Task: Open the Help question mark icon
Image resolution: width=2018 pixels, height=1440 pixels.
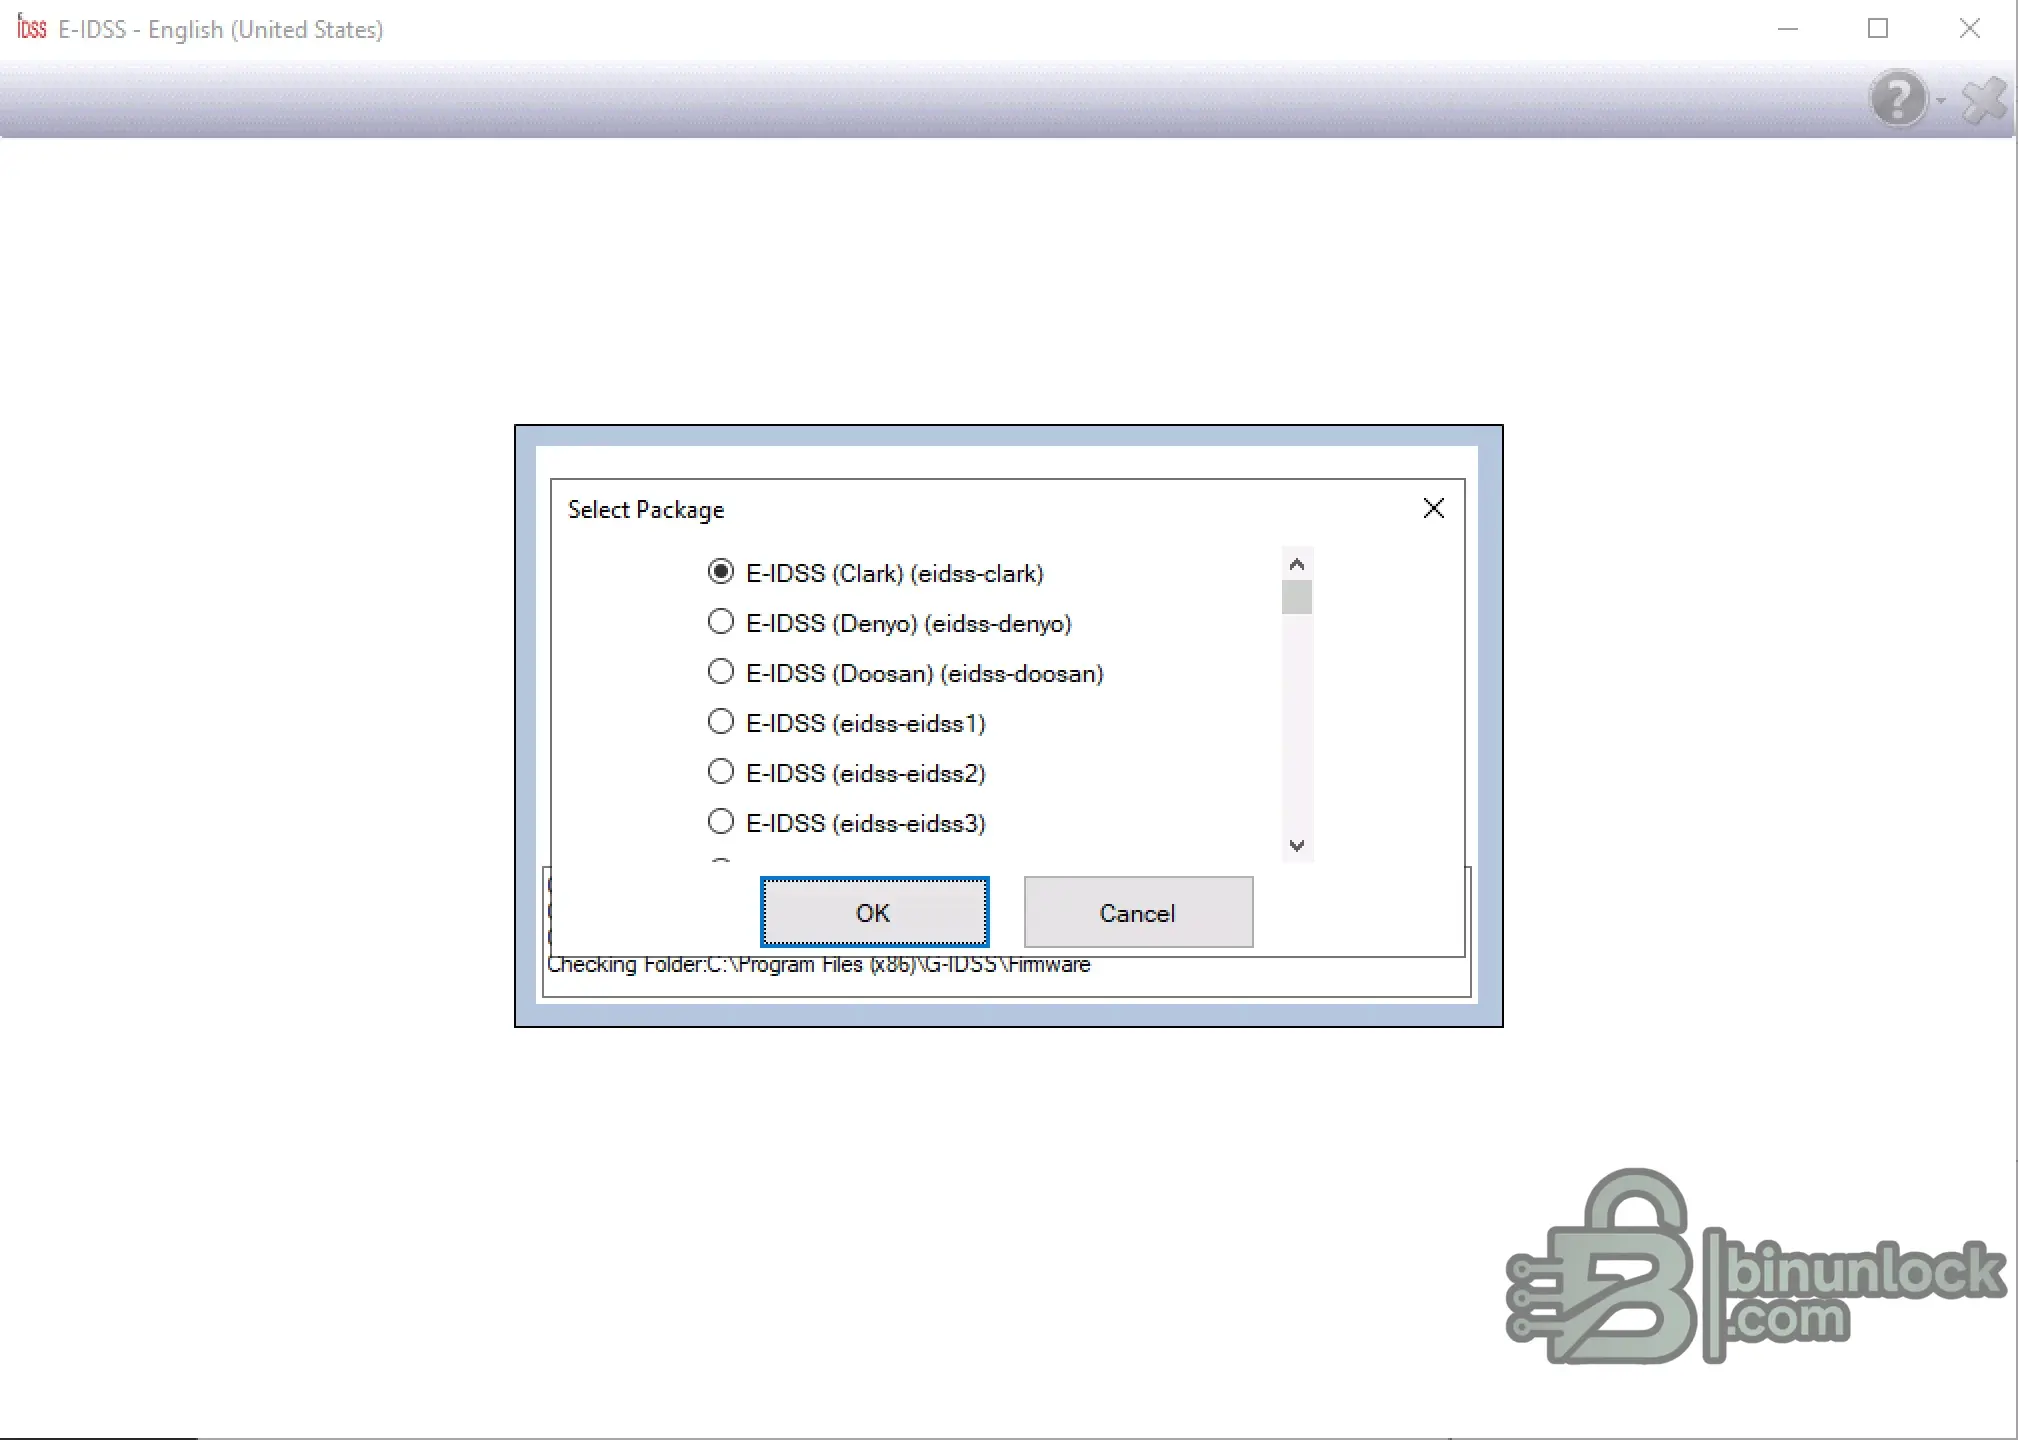Action: pyautogui.click(x=1897, y=98)
